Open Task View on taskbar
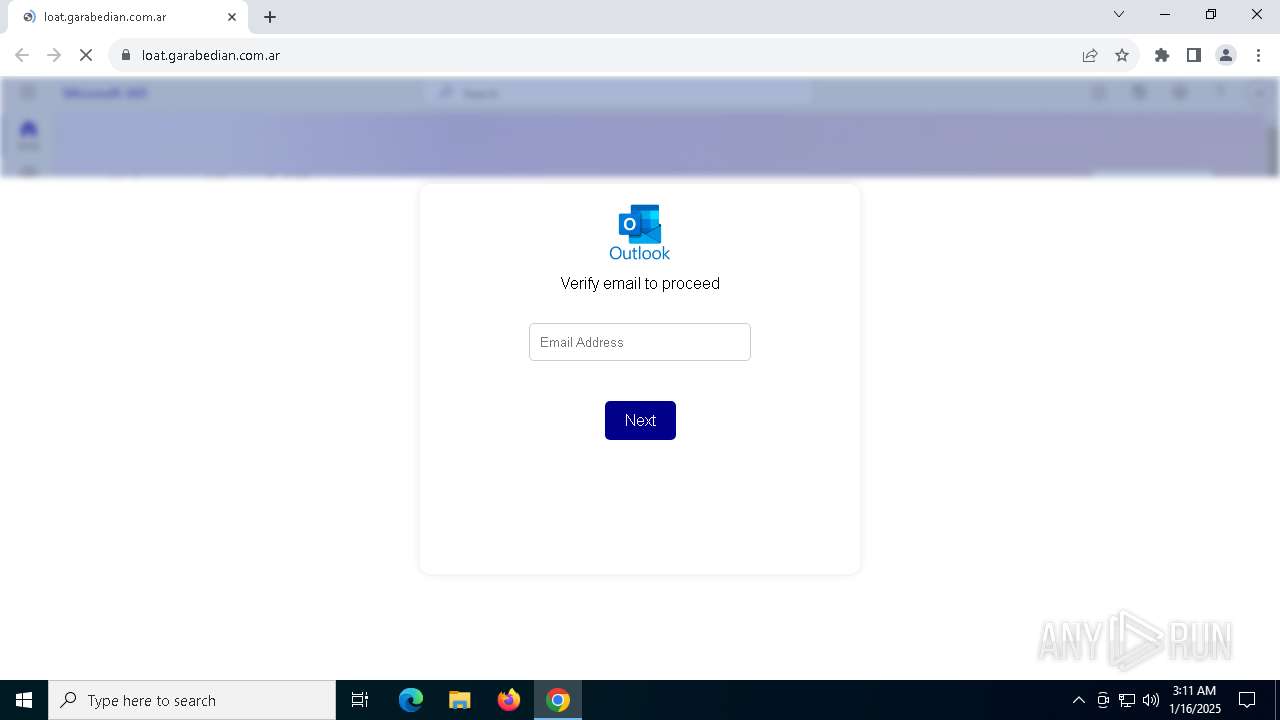The height and width of the screenshot is (720, 1280). [360, 700]
